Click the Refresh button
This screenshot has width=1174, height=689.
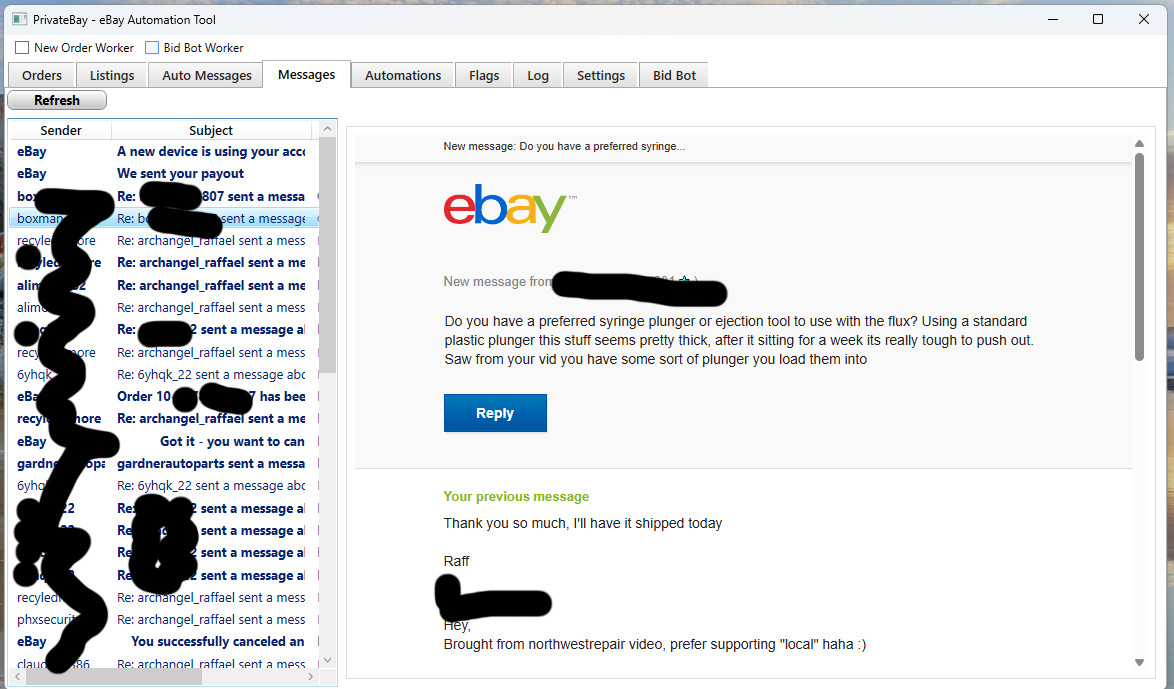click(x=57, y=100)
